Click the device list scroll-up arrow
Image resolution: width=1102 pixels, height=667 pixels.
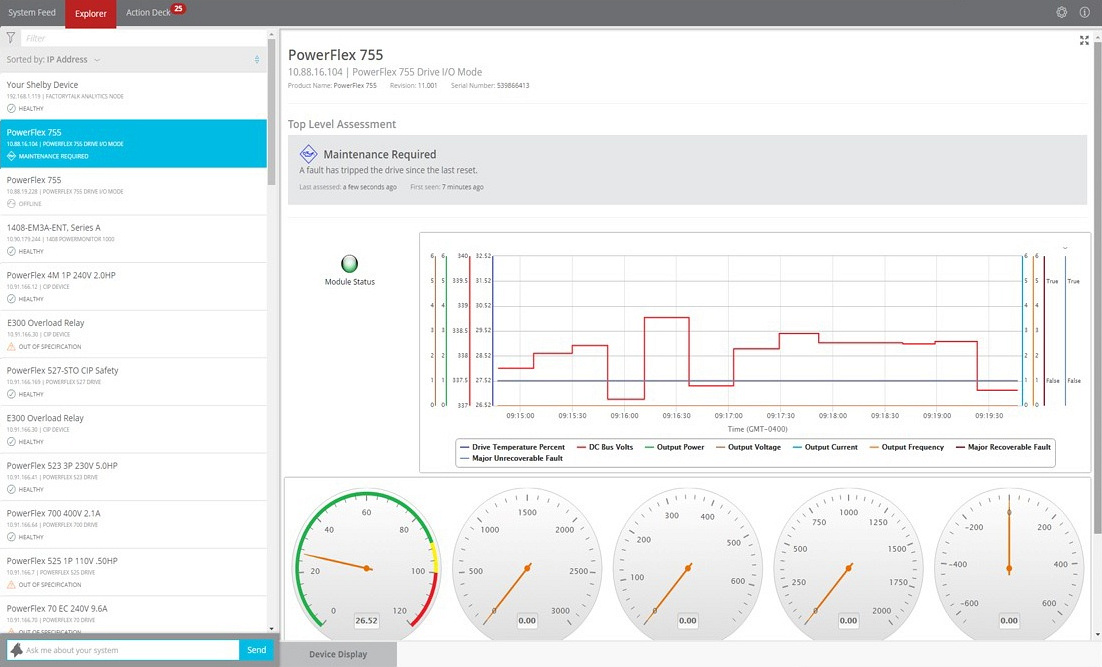271,34
